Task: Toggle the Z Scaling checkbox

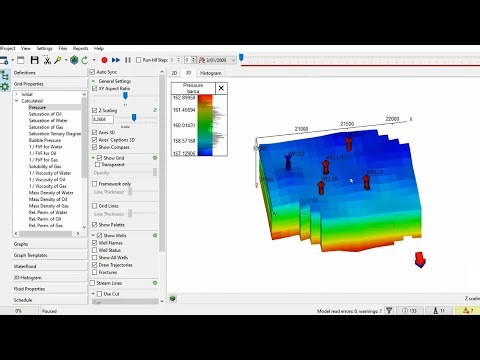Action: 94,110
